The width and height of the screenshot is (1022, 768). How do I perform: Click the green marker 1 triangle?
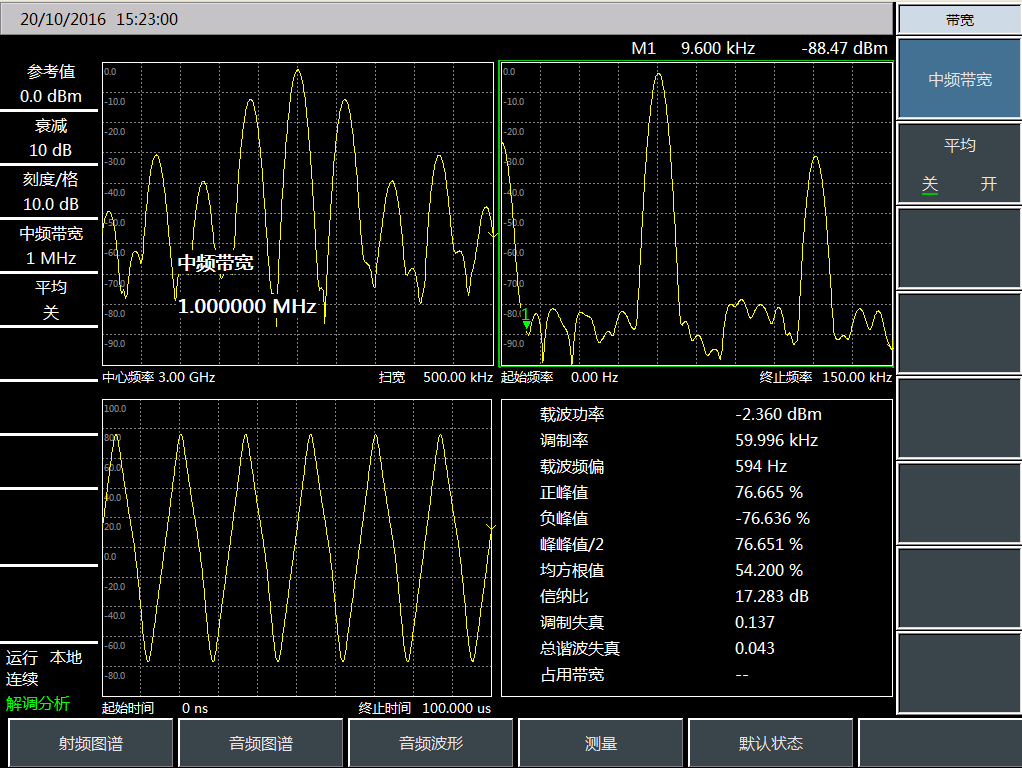527,325
